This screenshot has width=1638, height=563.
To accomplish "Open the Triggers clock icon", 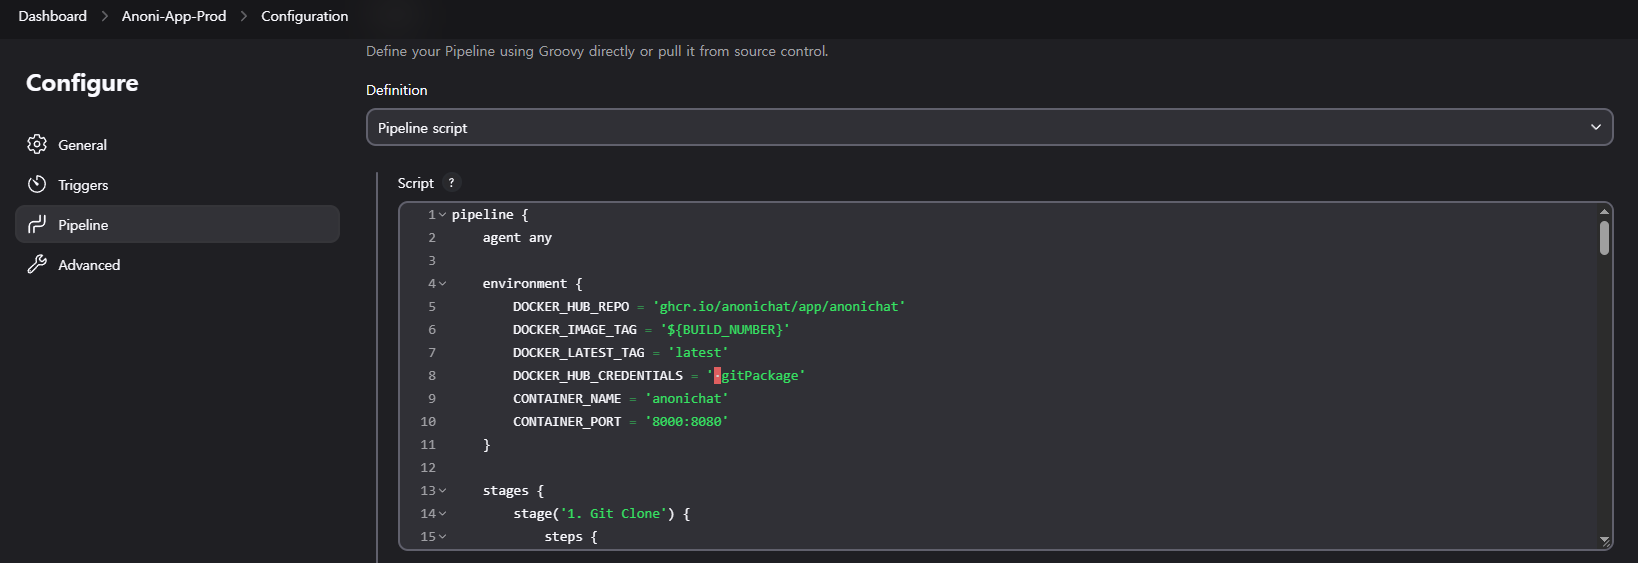I will tap(37, 184).
